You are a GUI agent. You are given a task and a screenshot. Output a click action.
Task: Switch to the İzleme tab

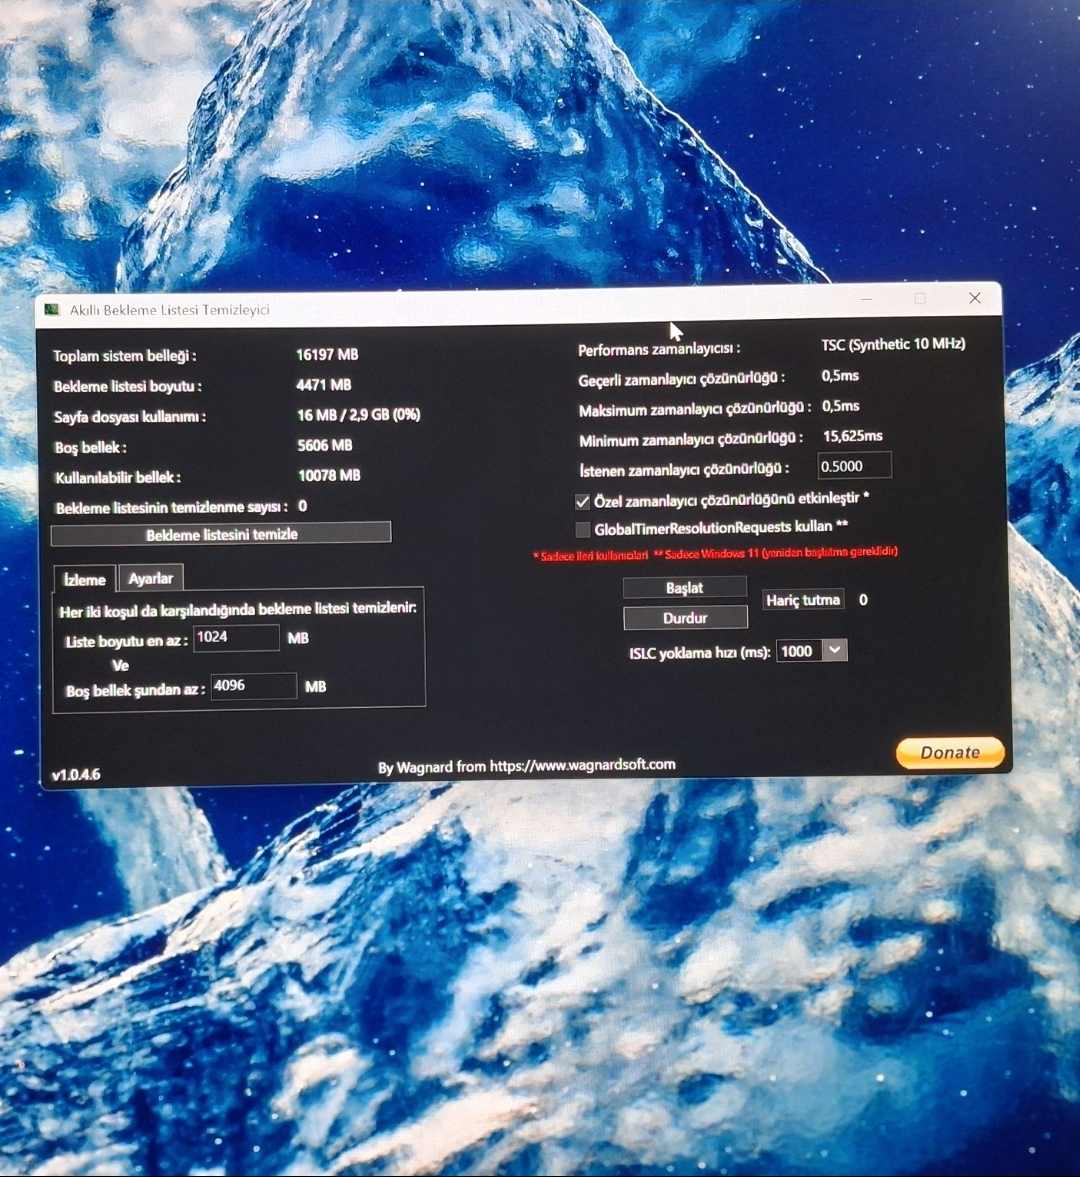85,579
